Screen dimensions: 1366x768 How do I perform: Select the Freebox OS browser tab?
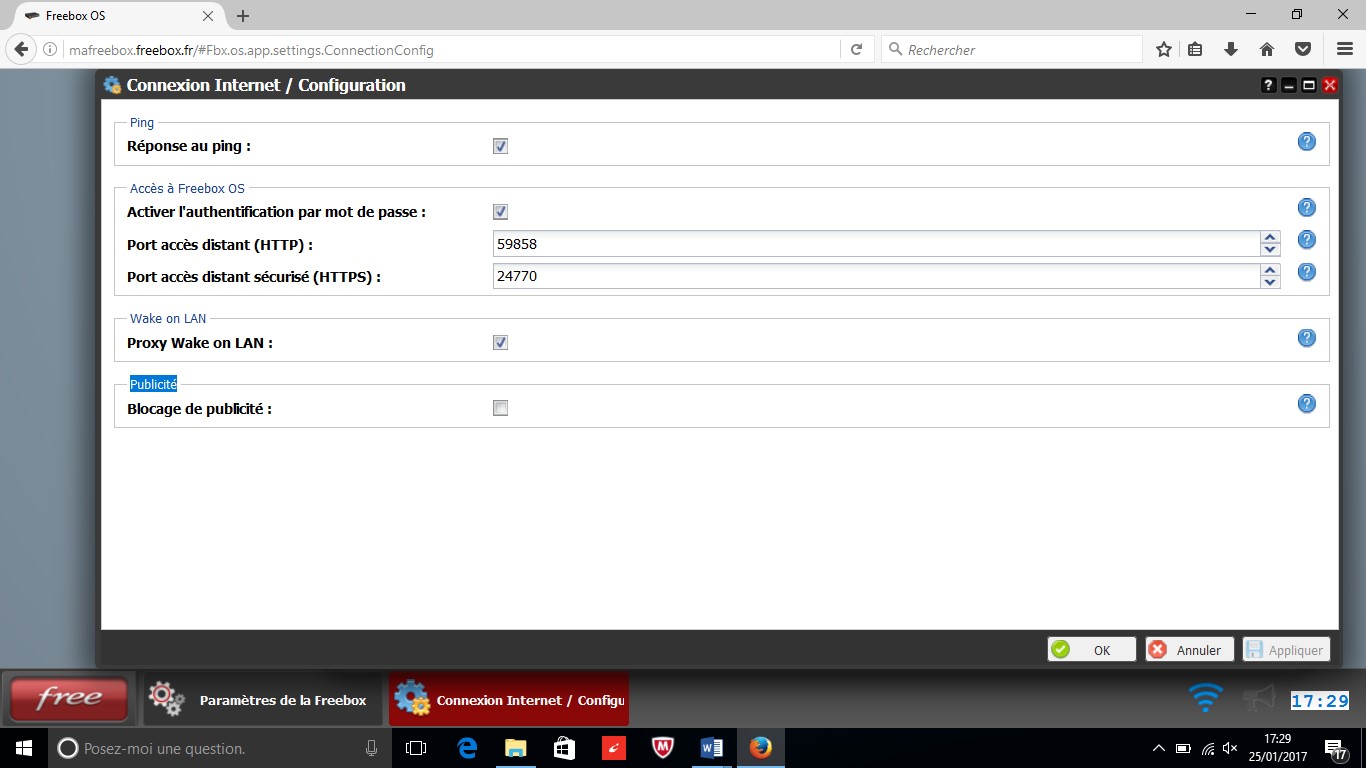(118, 16)
